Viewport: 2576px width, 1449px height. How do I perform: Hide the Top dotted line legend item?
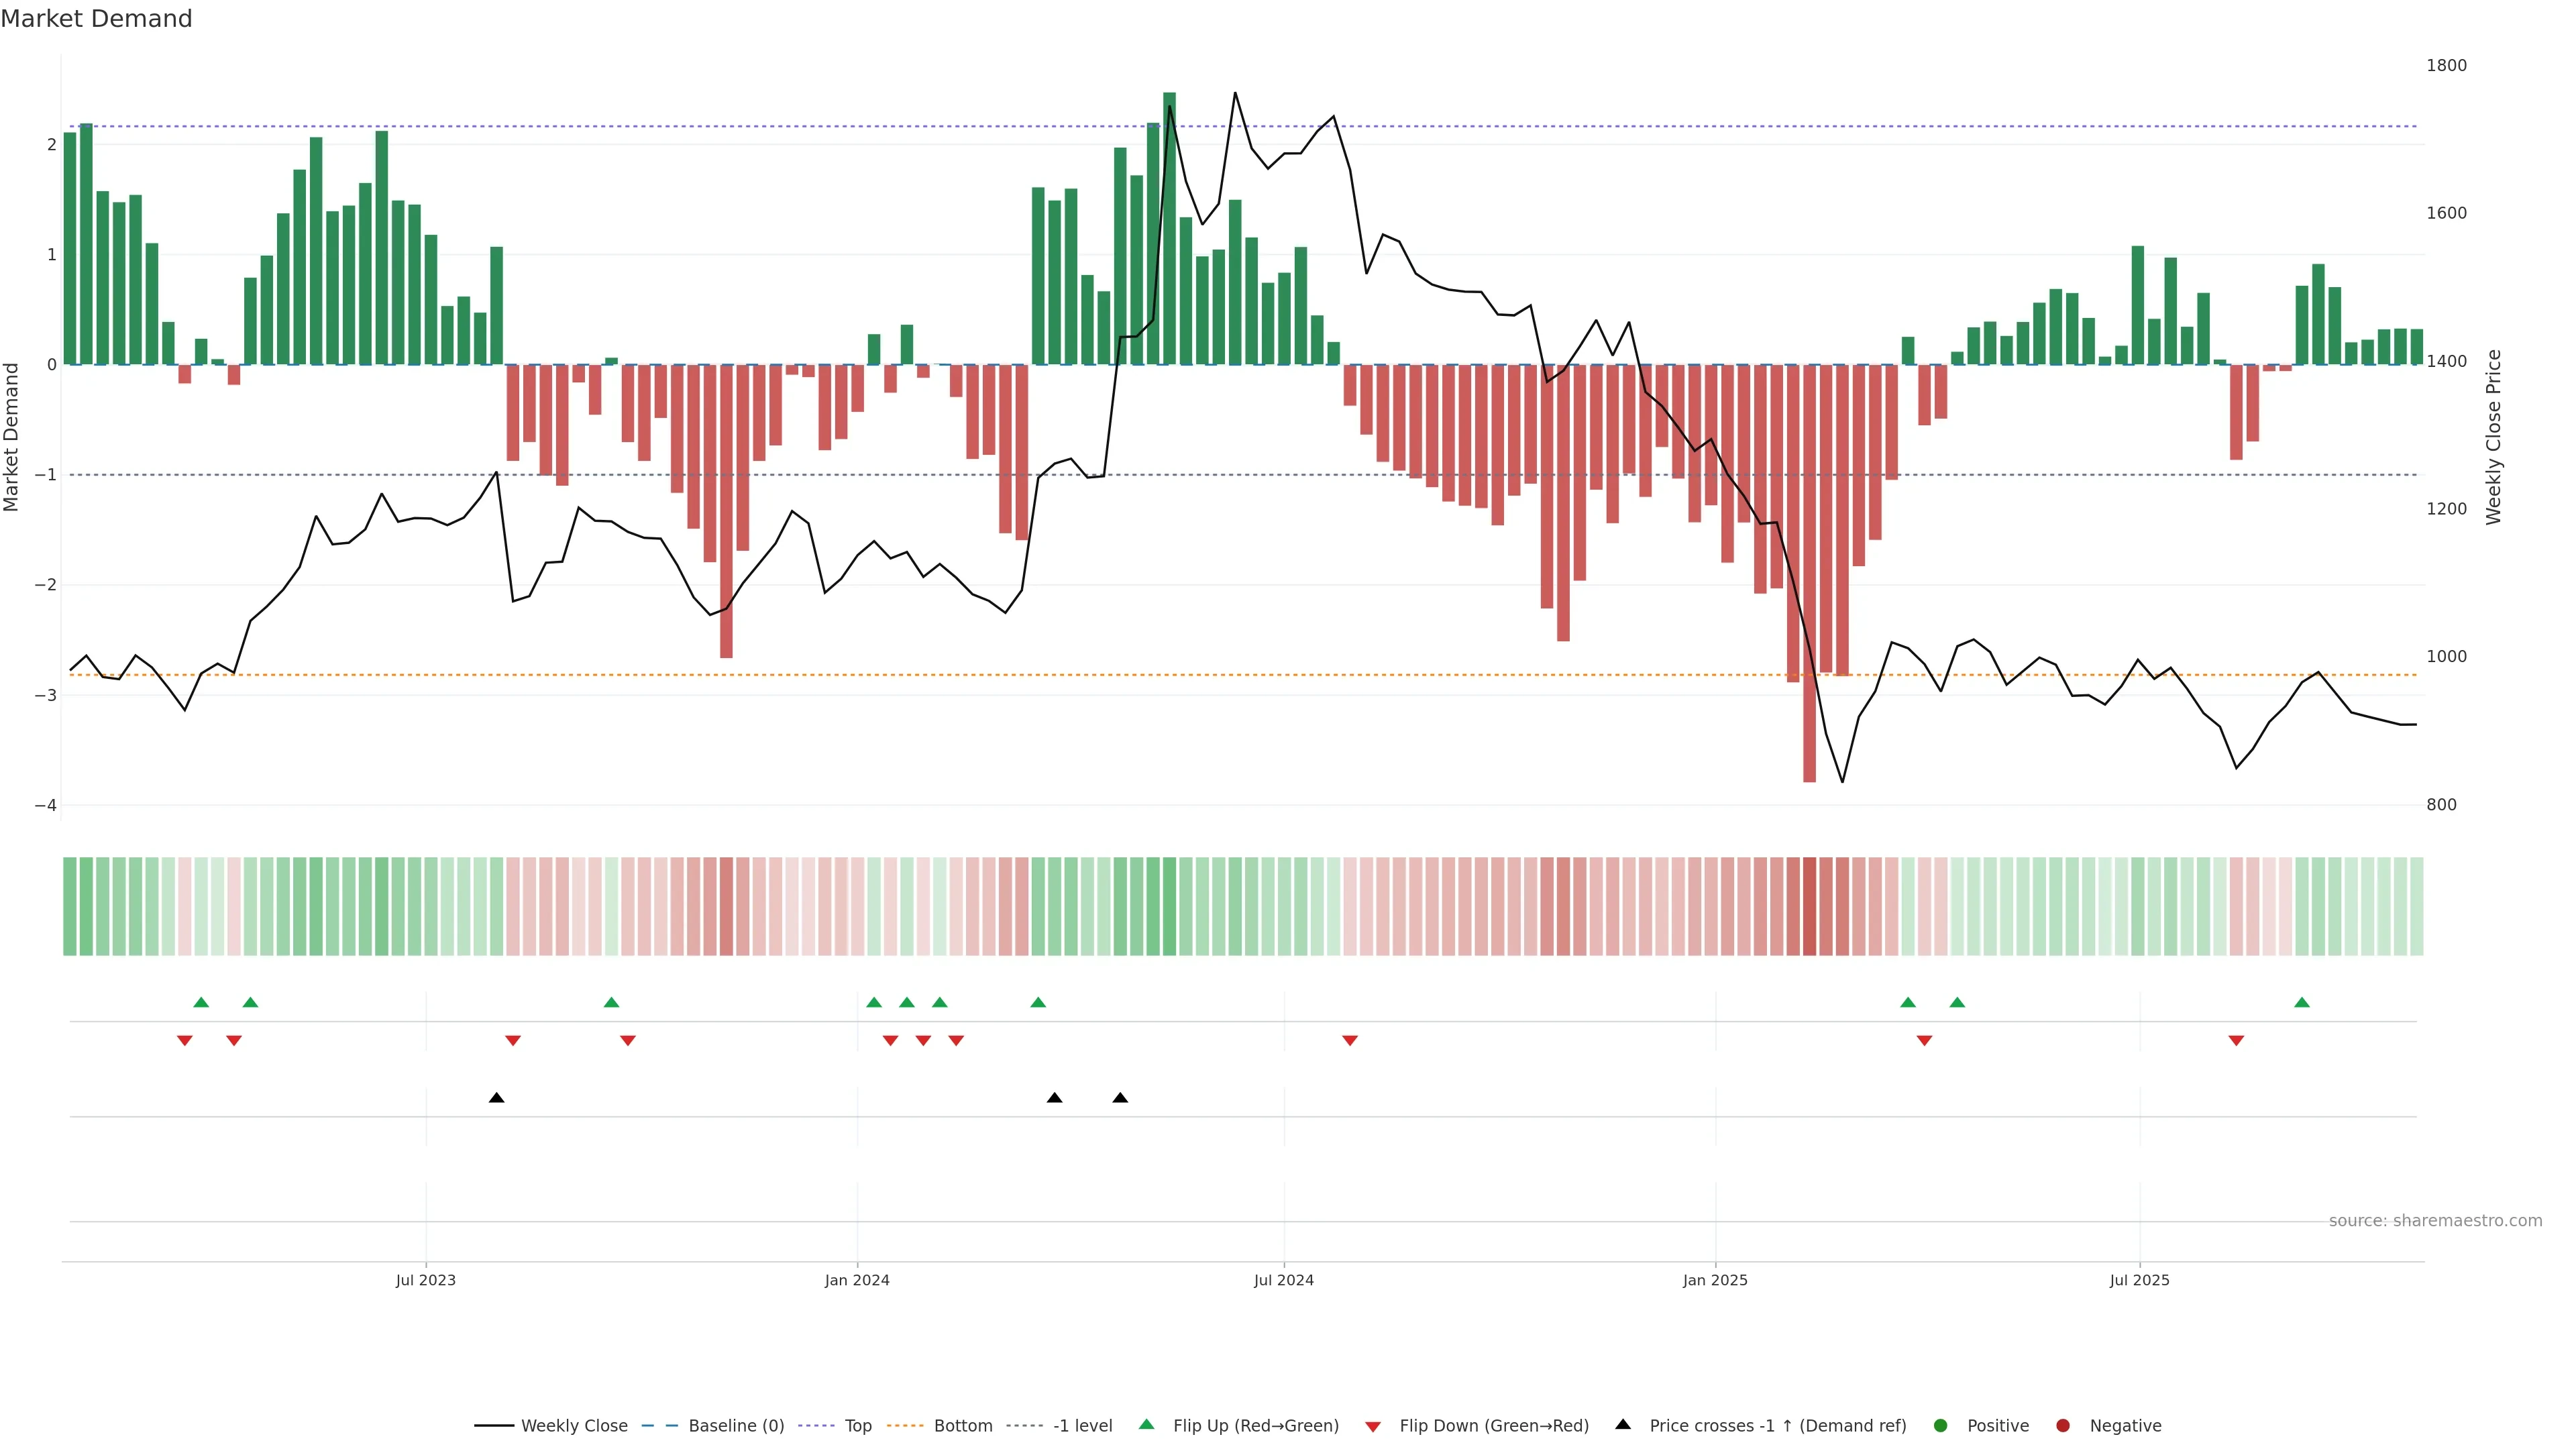click(857, 1426)
